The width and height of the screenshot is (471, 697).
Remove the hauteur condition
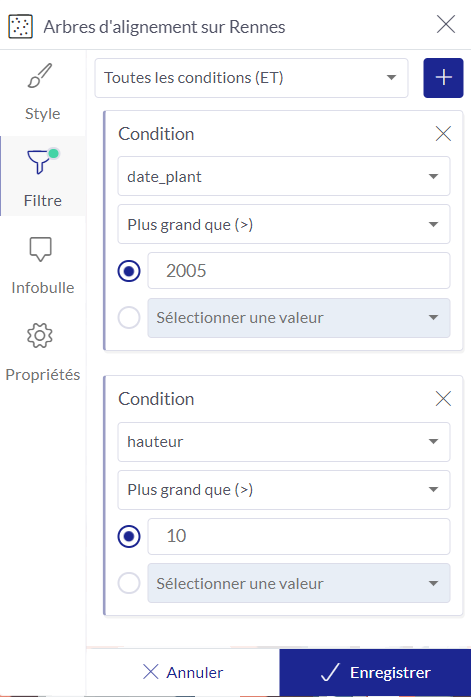point(443,399)
